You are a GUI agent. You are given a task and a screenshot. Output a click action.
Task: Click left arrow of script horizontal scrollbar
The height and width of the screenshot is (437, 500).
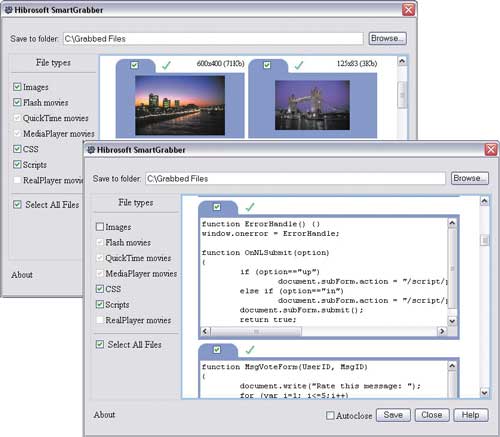205,331
